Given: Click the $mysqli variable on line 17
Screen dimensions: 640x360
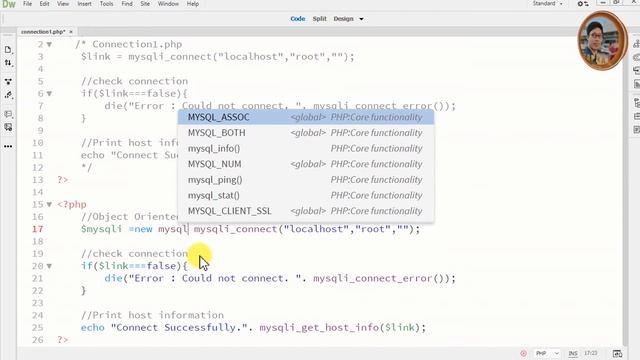Looking at the screenshot, I should pos(101,229).
